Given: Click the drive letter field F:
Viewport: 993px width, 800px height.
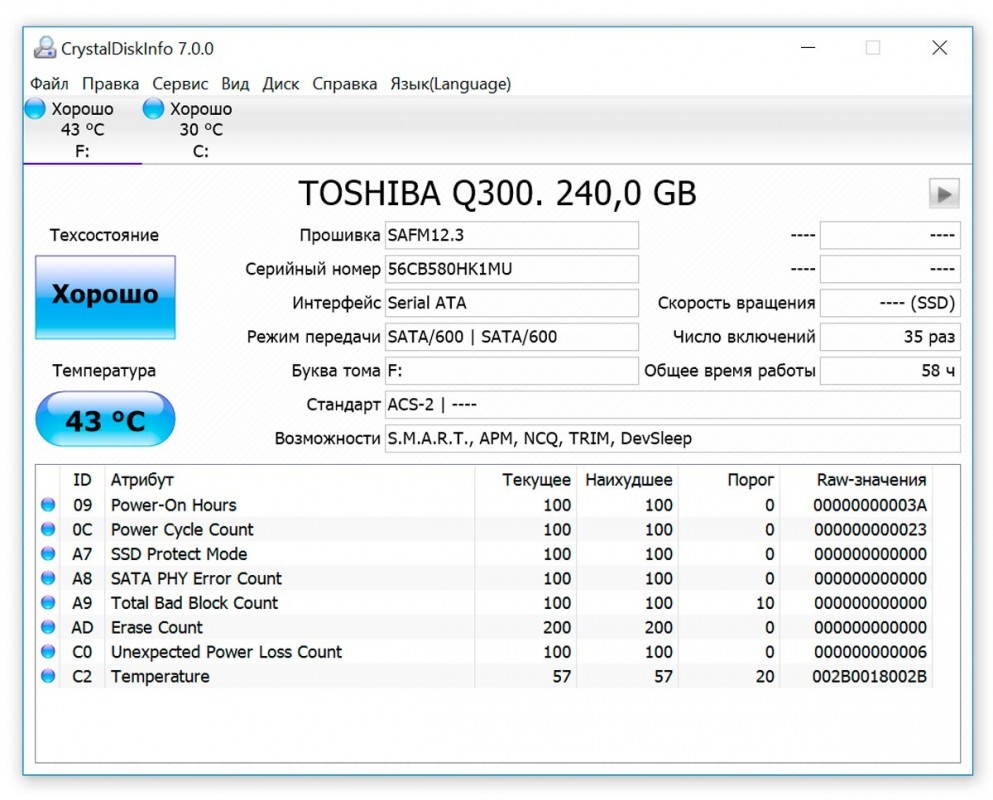Looking at the screenshot, I should click(512, 371).
